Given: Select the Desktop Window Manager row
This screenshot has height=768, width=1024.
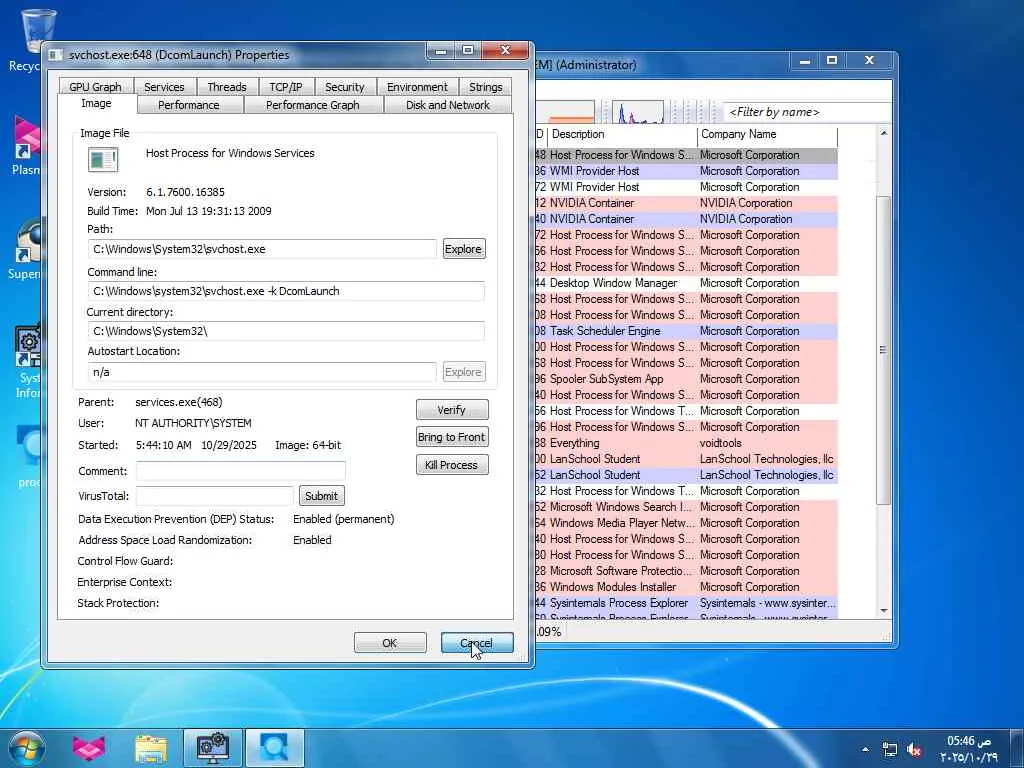Looking at the screenshot, I should [x=686, y=283].
